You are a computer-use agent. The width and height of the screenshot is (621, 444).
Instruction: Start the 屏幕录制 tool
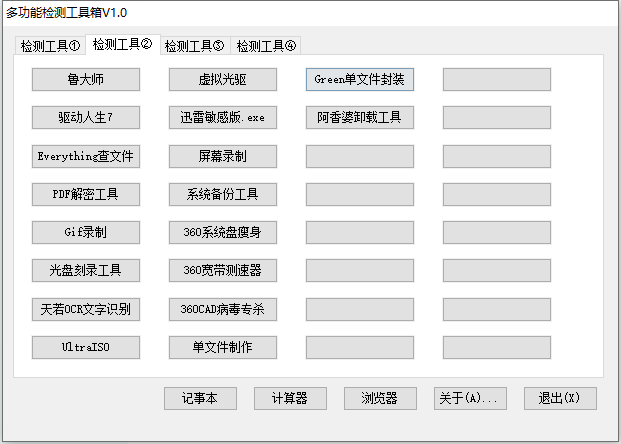(x=223, y=156)
